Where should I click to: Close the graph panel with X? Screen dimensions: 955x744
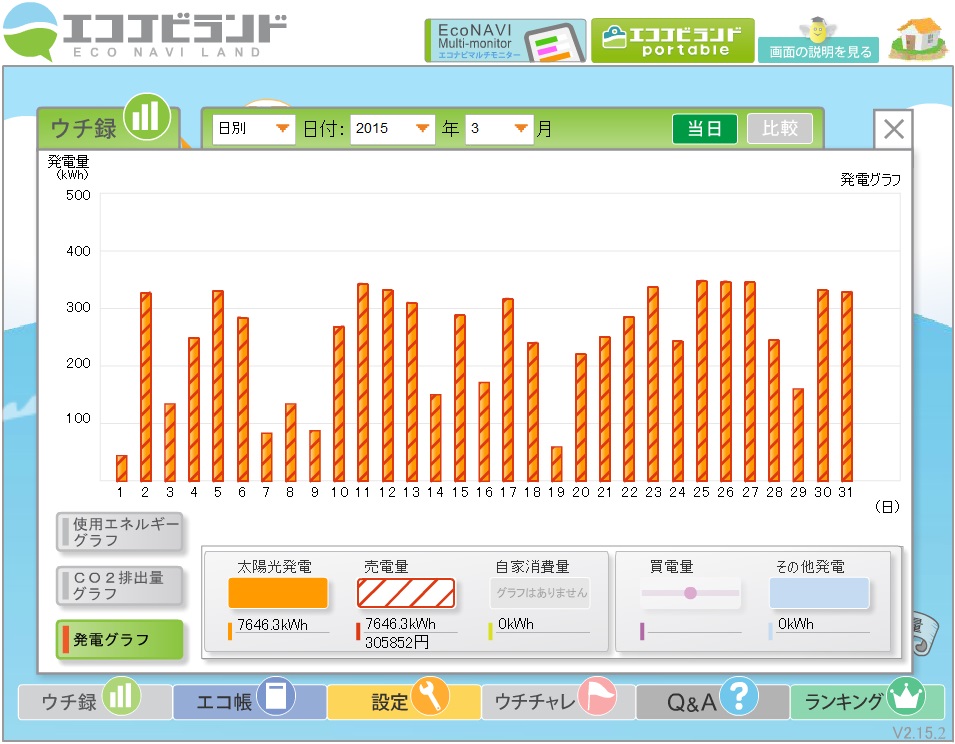coord(893,129)
